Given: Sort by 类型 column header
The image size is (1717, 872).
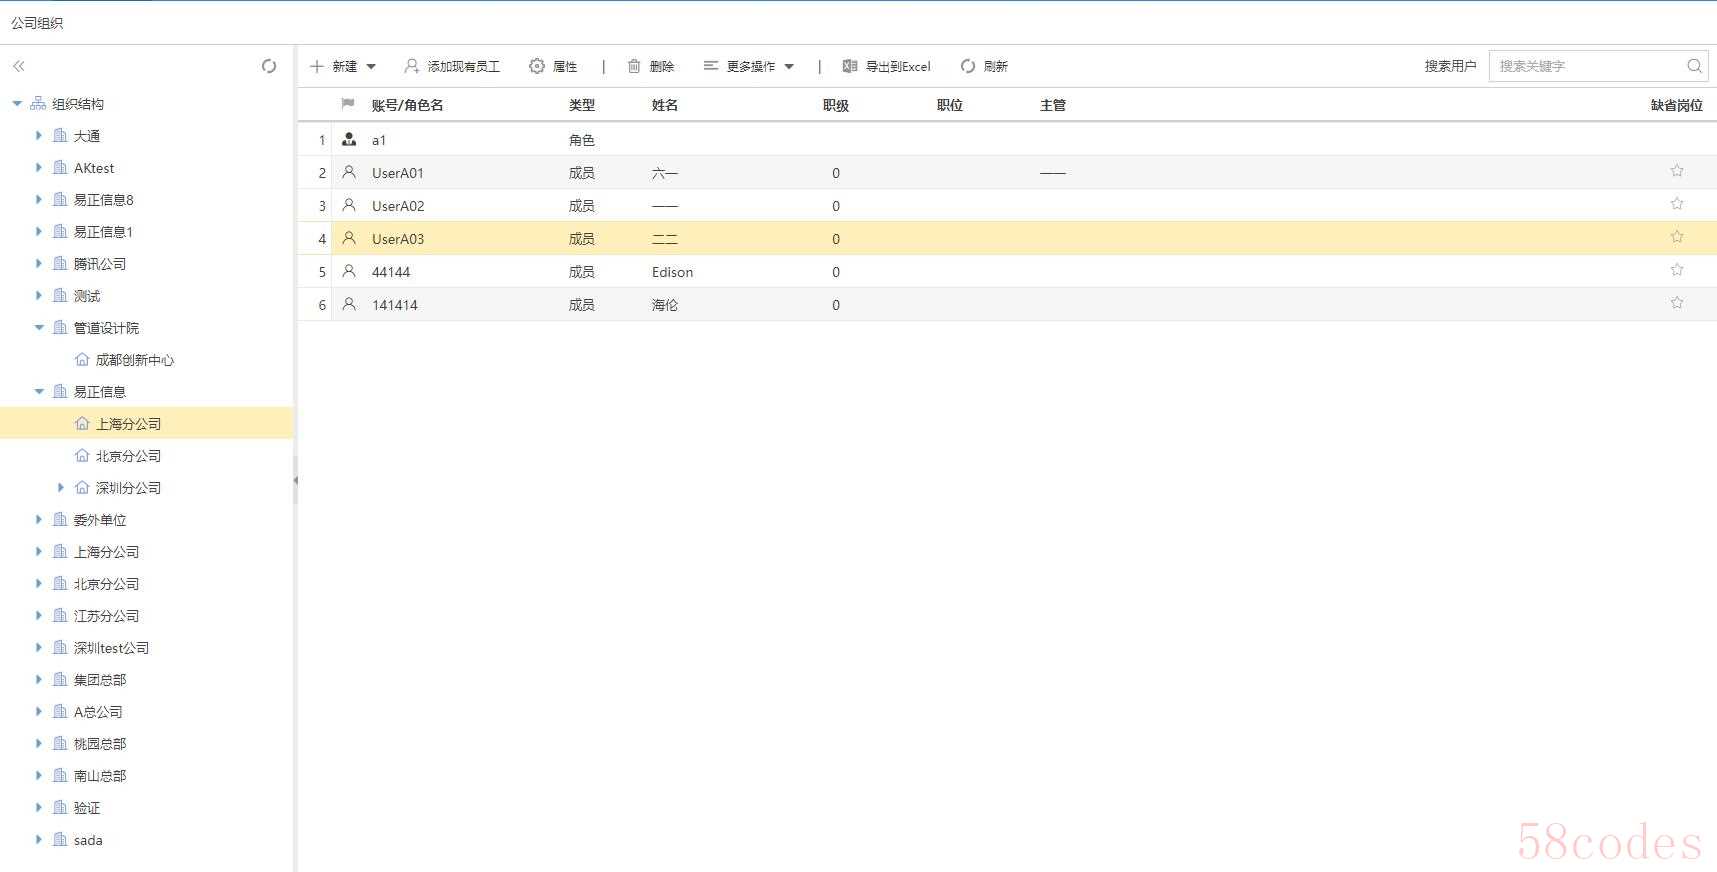Looking at the screenshot, I should click(582, 105).
